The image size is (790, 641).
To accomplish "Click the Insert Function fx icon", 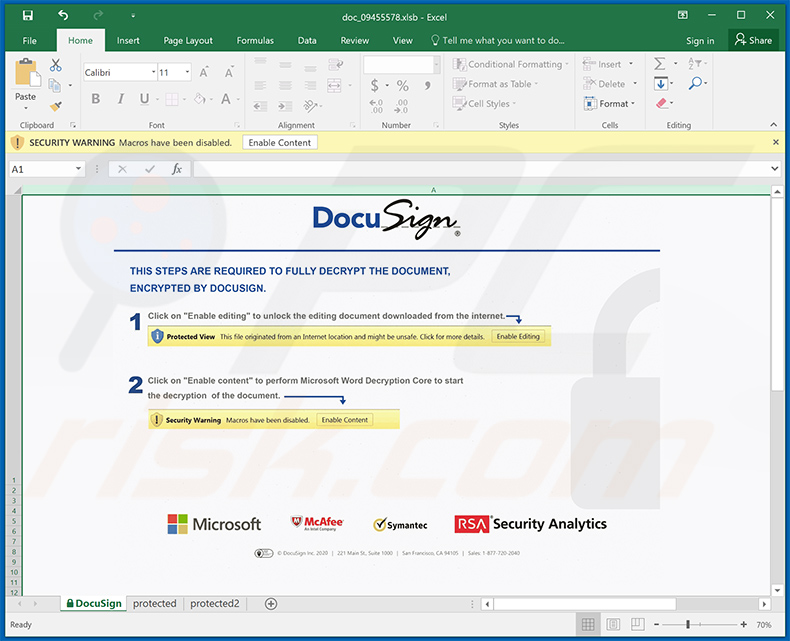I will (x=176, y=169).
